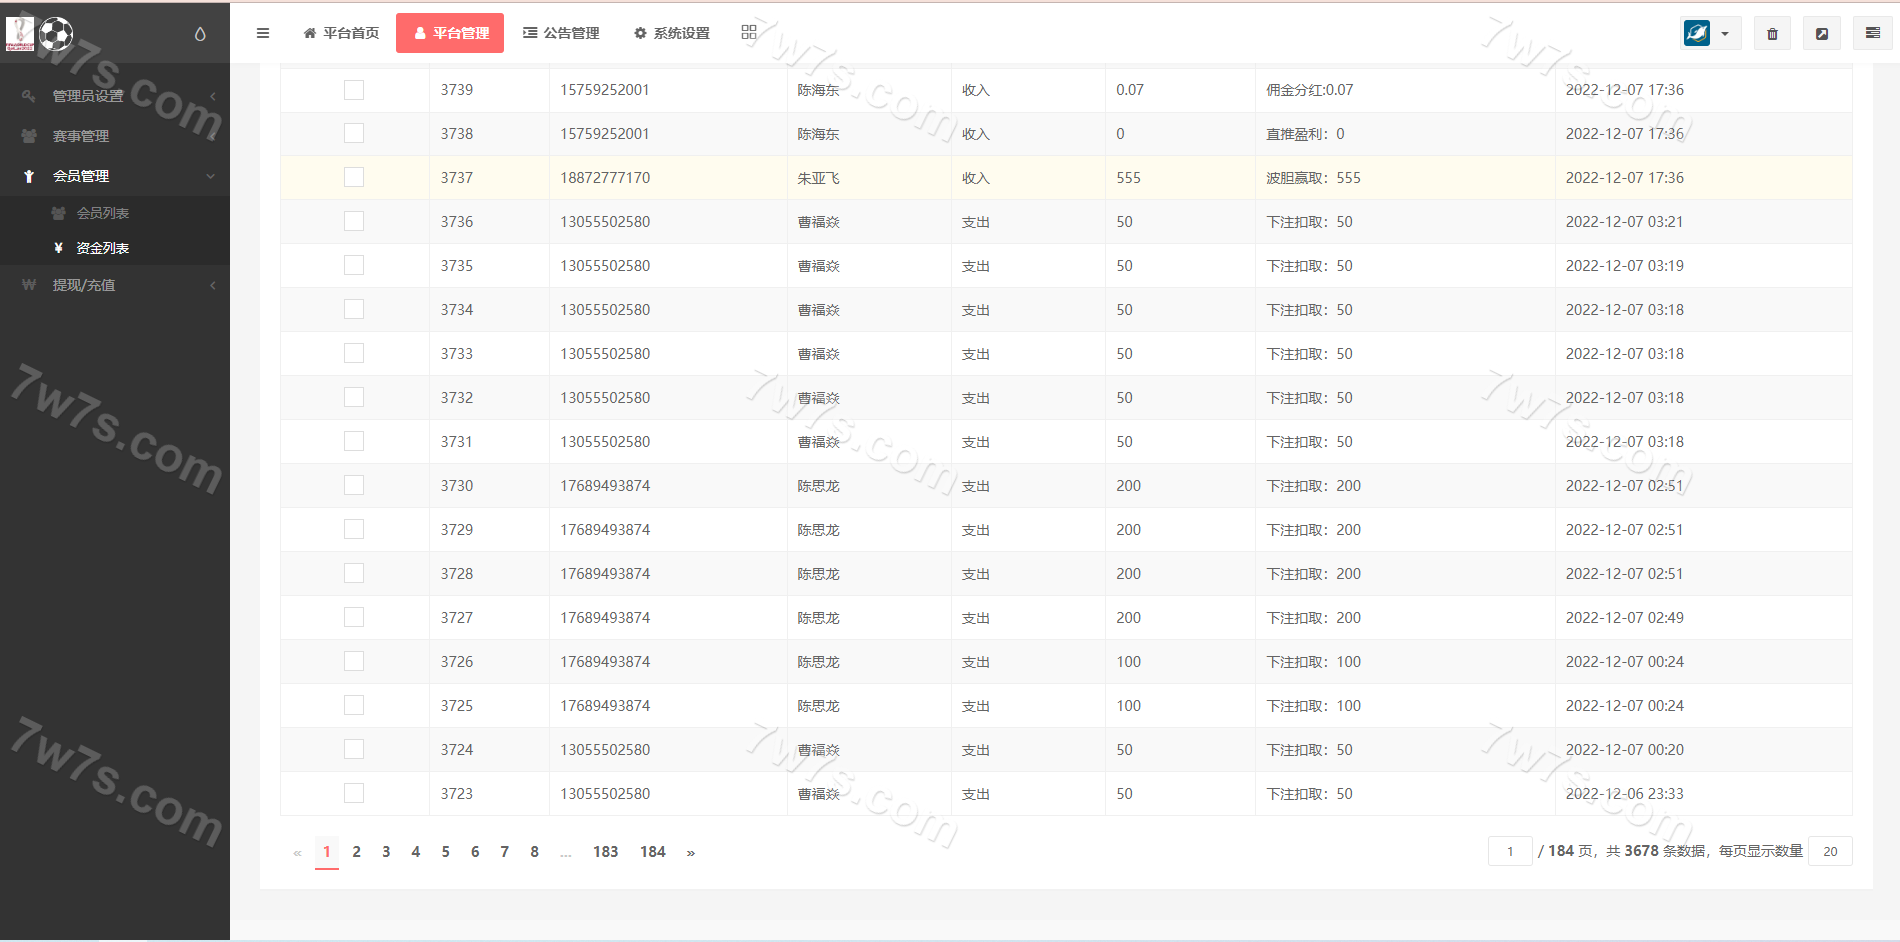Open the 公告管理 top menu
The height and width of the screenshot is (942, 1900).
pyautogui.click(x=561, y=33)
